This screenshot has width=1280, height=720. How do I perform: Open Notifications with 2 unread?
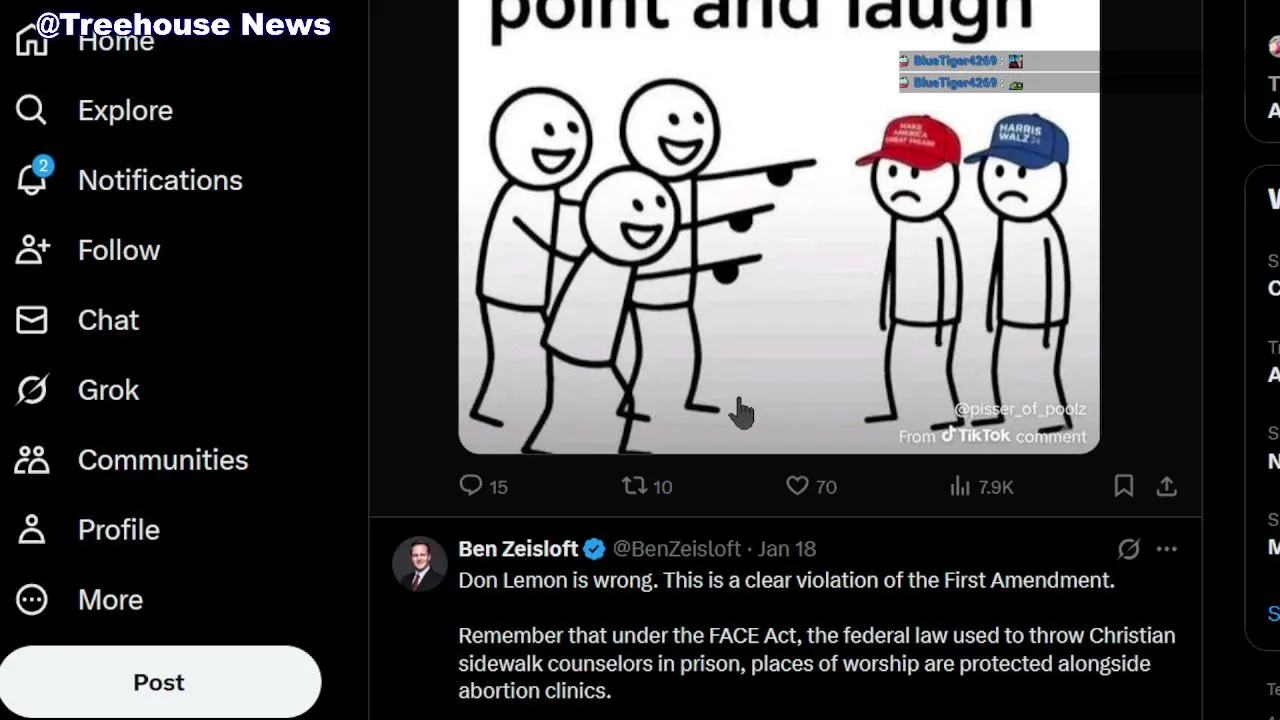(160, 181)
